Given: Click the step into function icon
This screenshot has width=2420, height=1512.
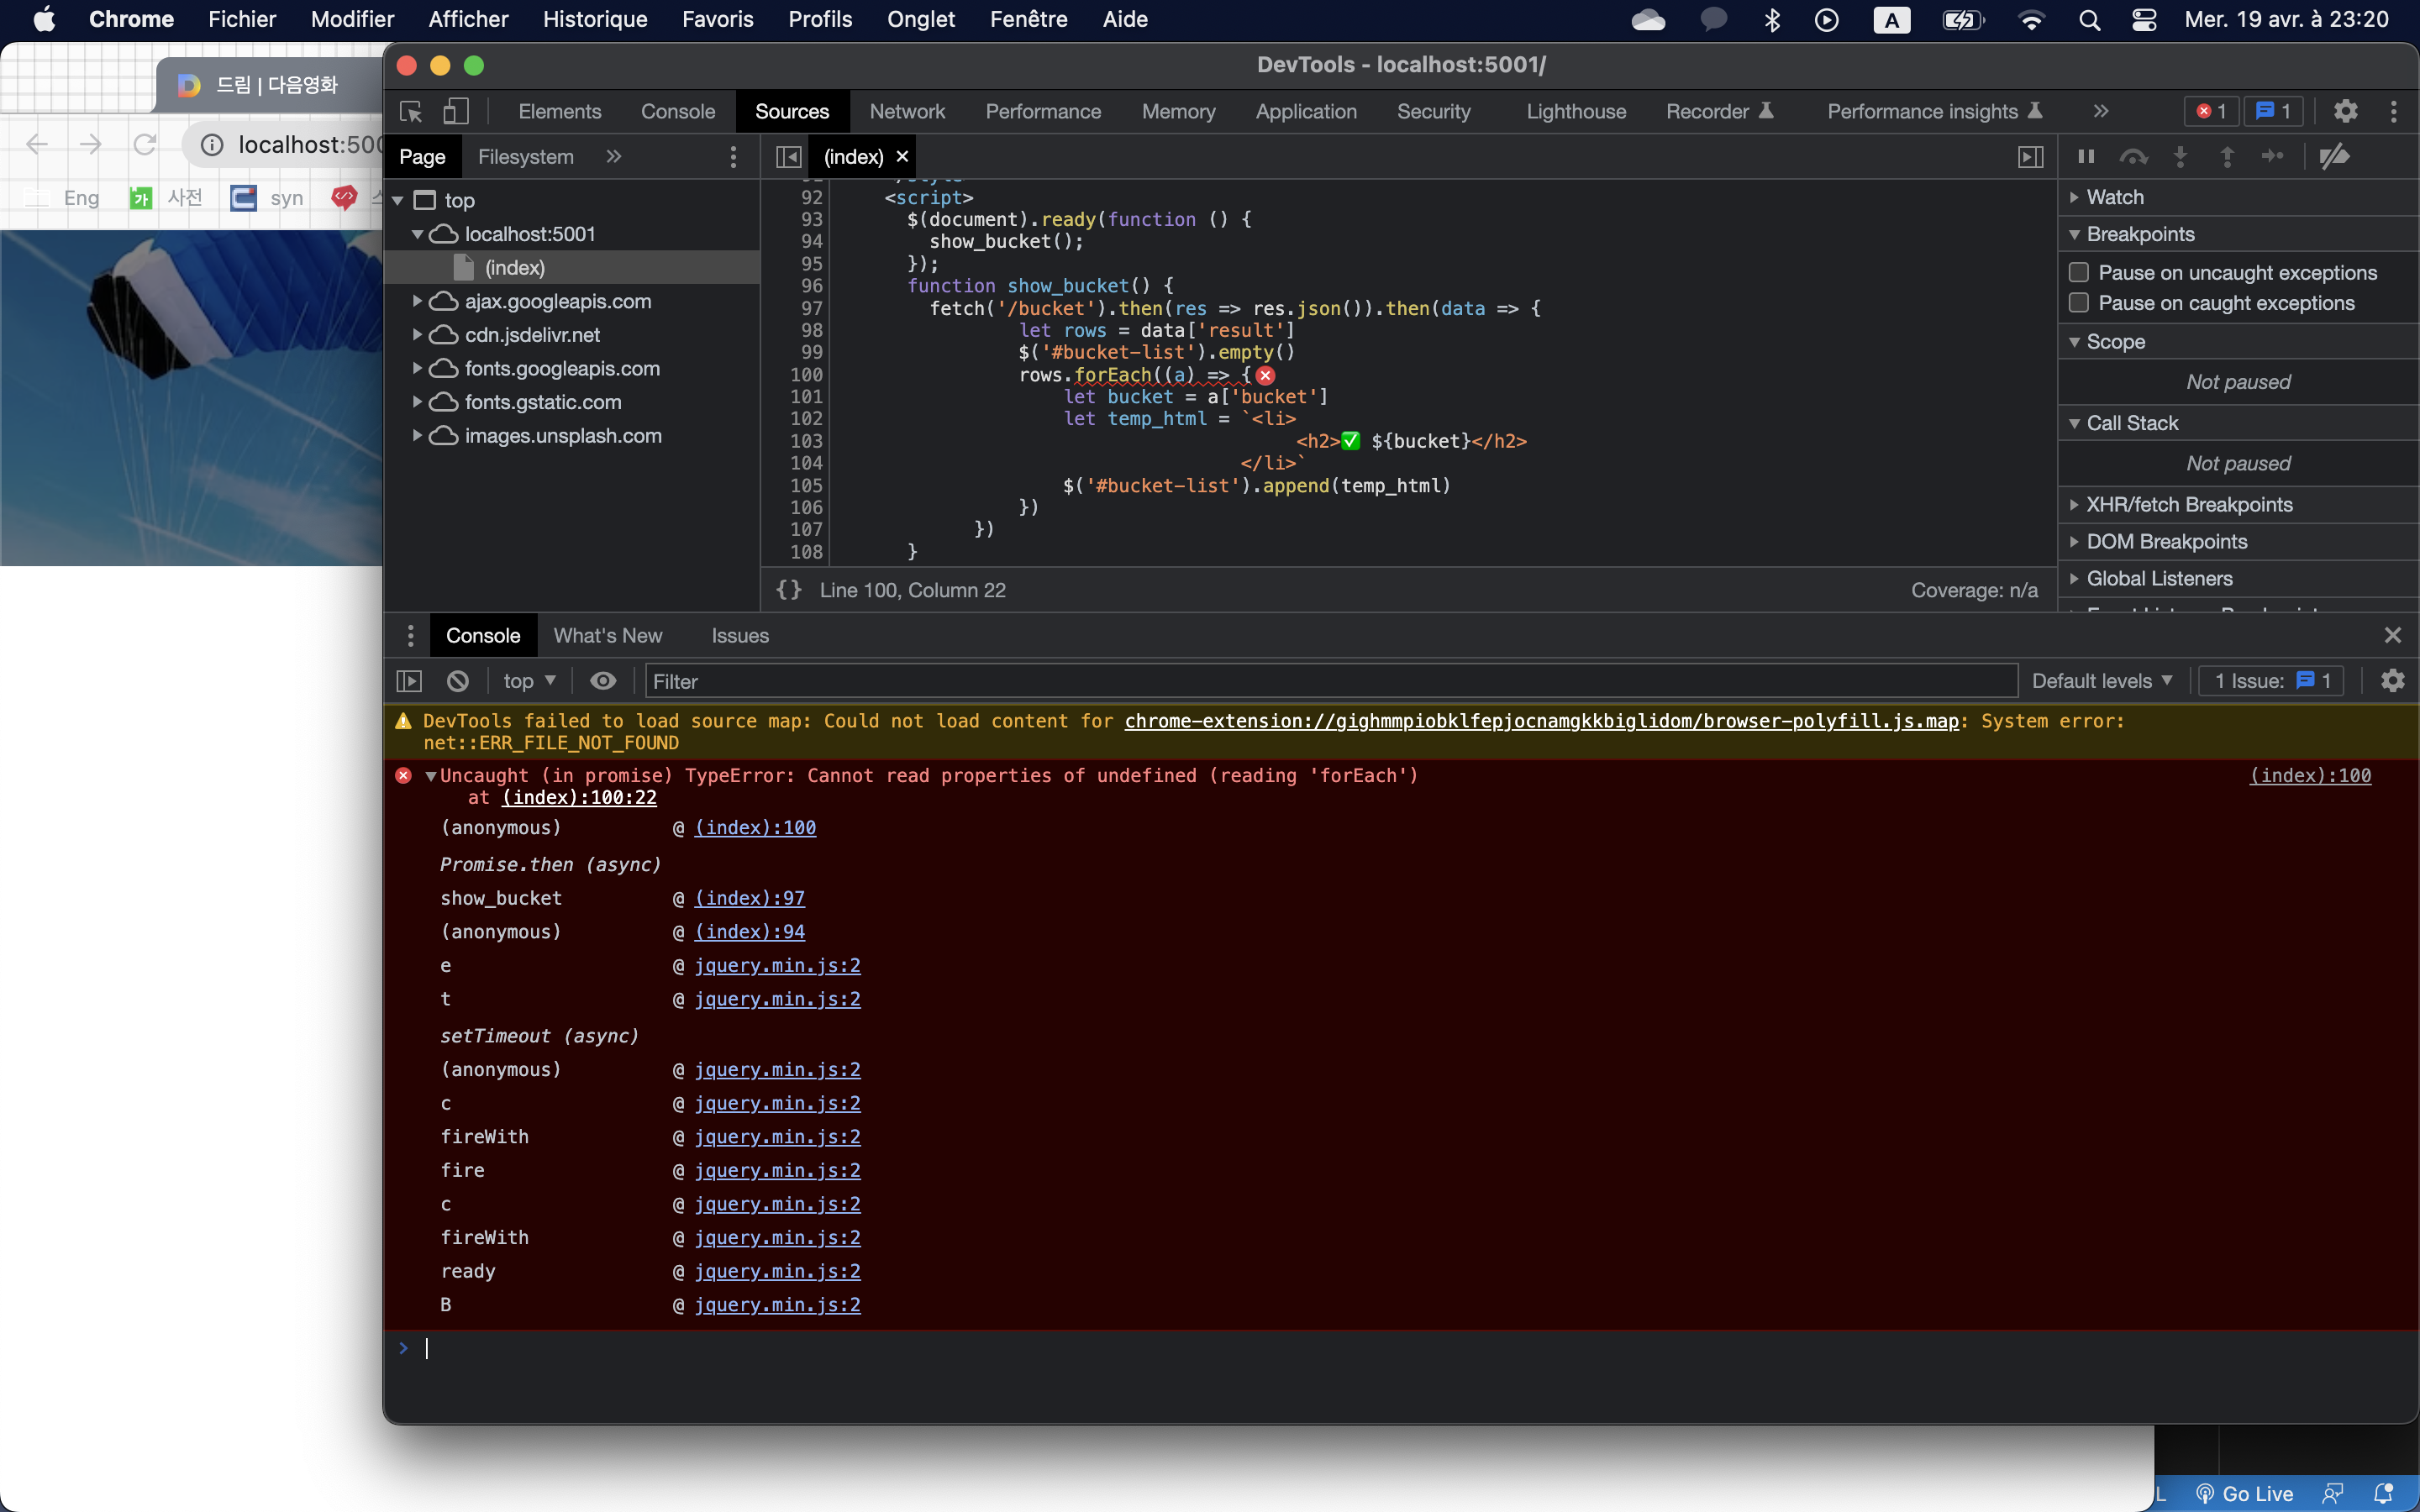Looking at the screenshot, I should tap(2180, 156).
